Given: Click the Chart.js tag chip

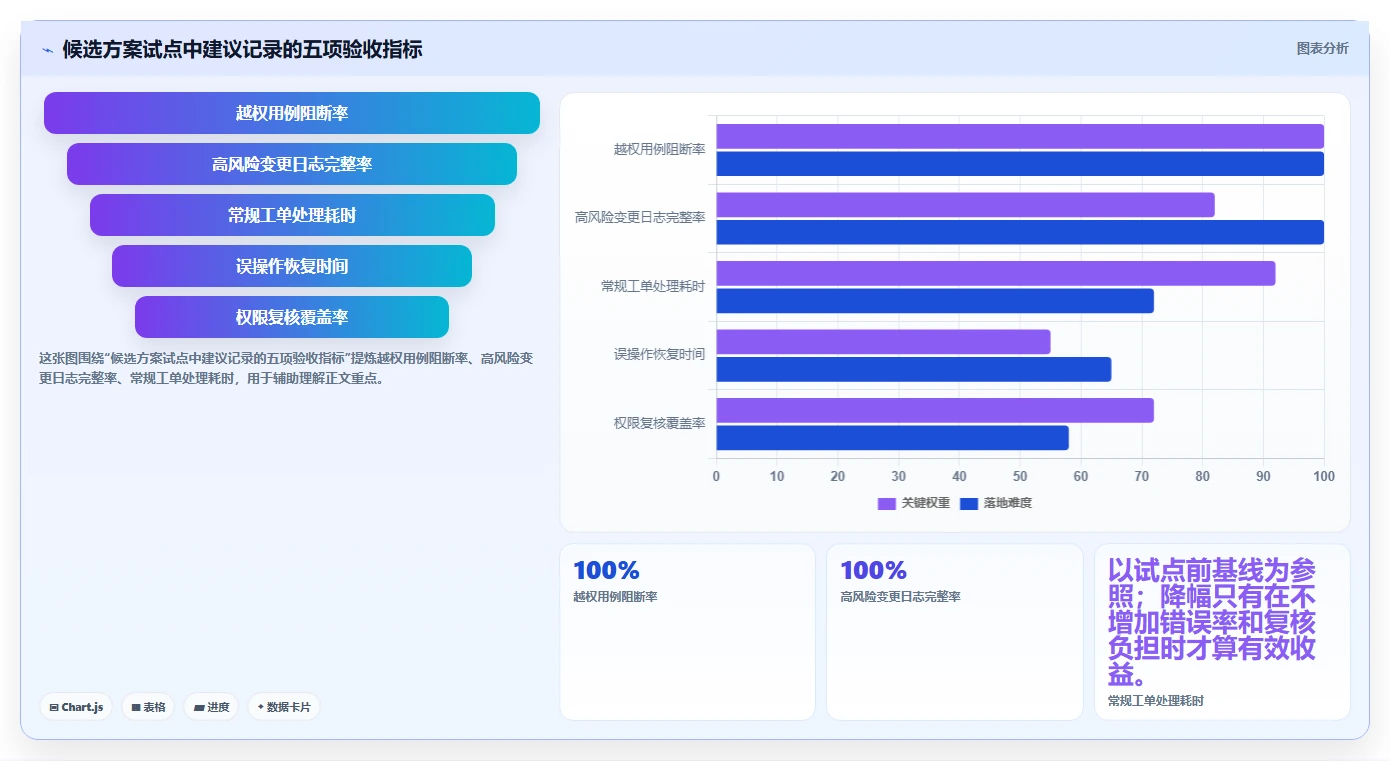Looking at the screenshot, I should click(x=76, y=707).
